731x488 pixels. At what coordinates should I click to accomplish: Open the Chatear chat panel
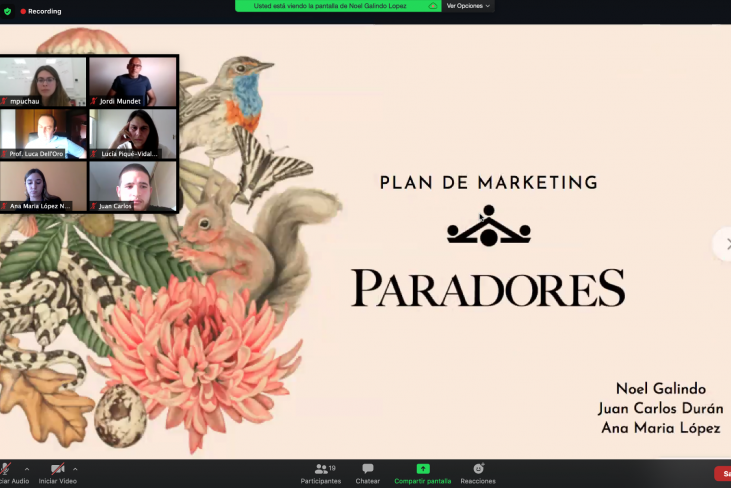click(367, 473)
